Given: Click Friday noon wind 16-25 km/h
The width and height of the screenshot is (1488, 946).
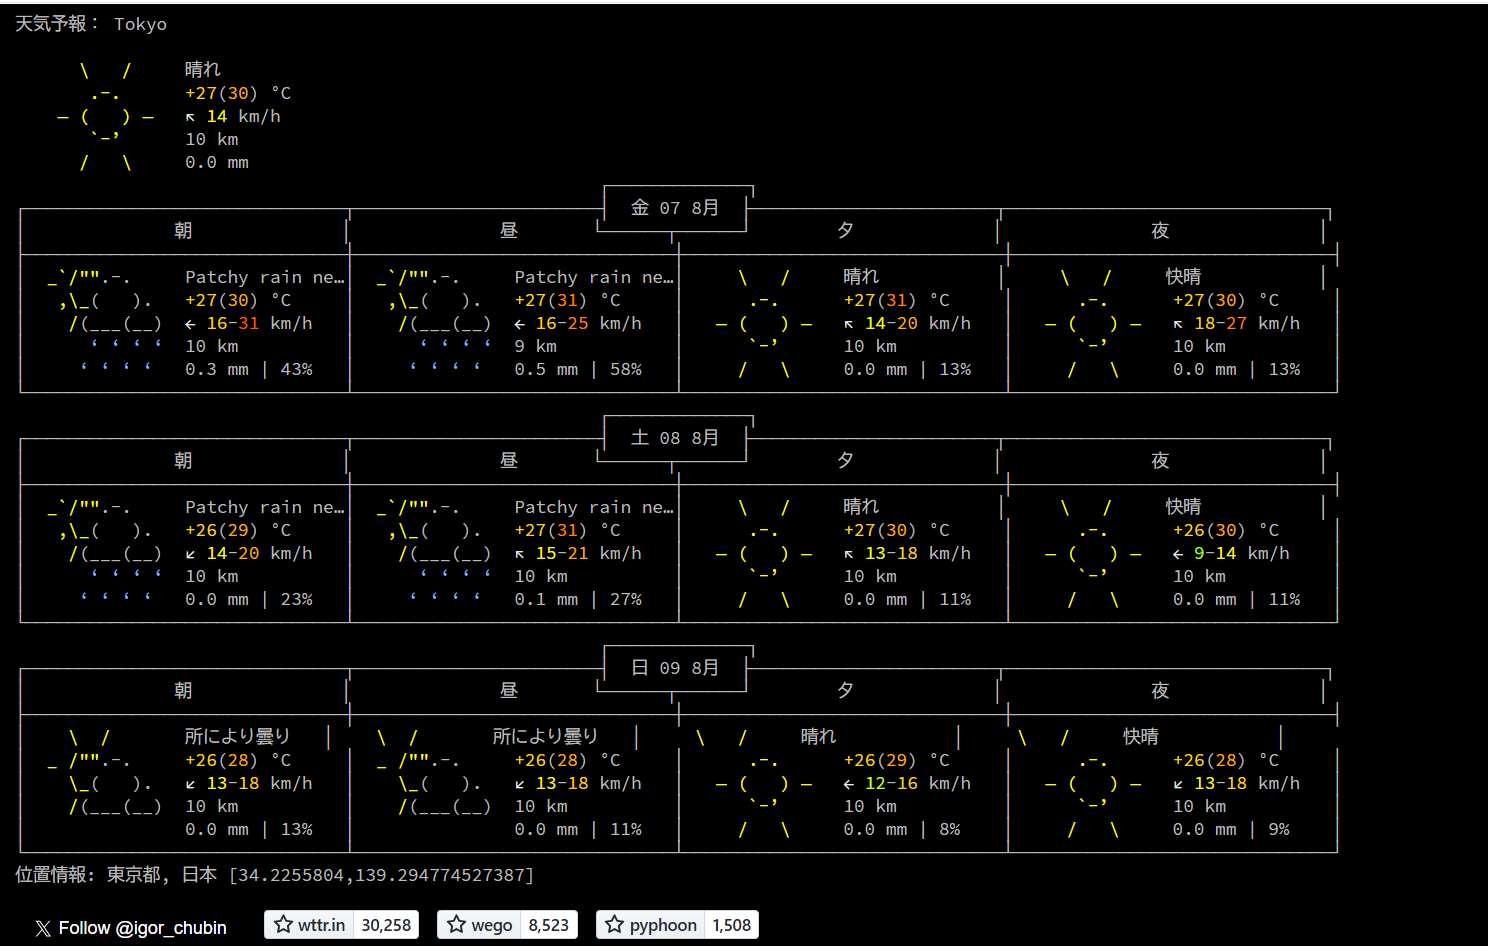Looking at the screenshot, I should 578,323.
